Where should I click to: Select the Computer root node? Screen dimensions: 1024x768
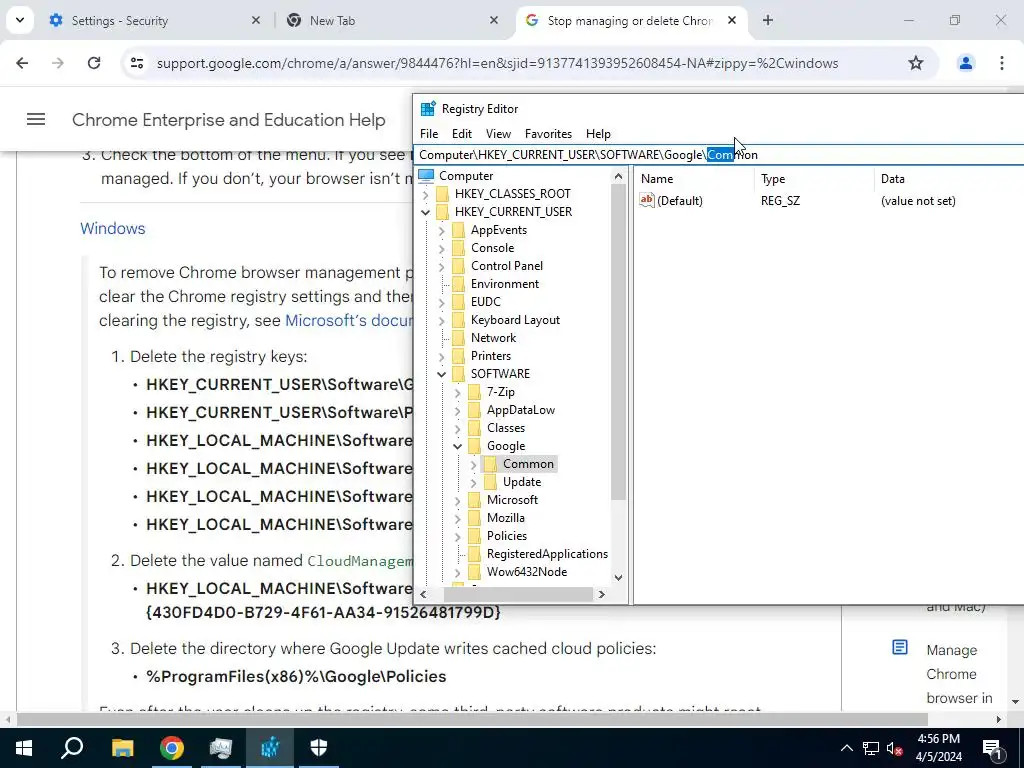click(x=466, y=176)
